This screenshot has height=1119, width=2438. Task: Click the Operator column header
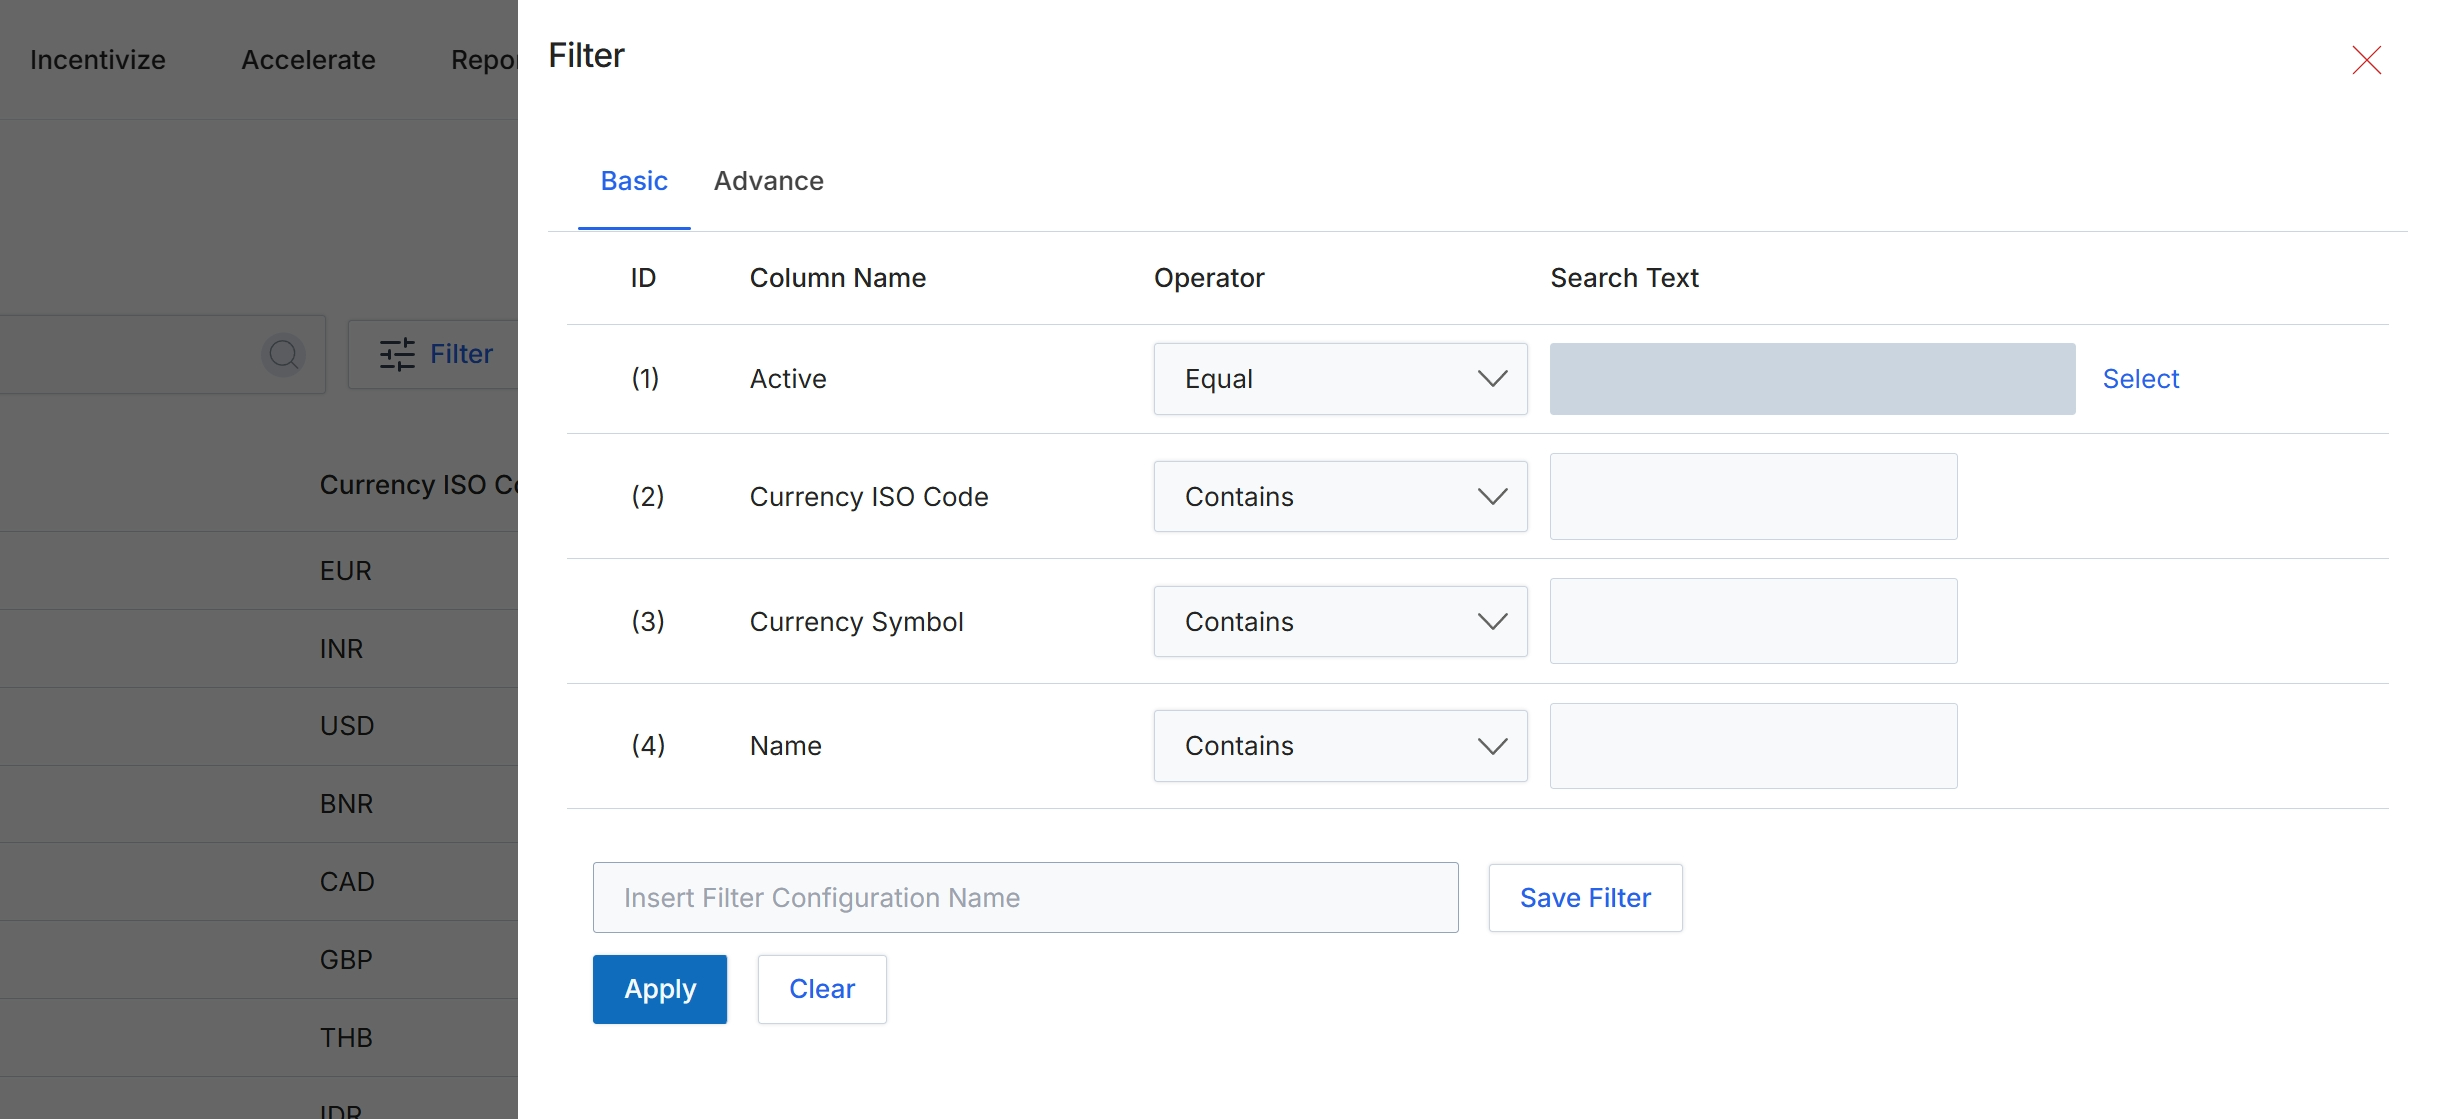coord(1209,278)
